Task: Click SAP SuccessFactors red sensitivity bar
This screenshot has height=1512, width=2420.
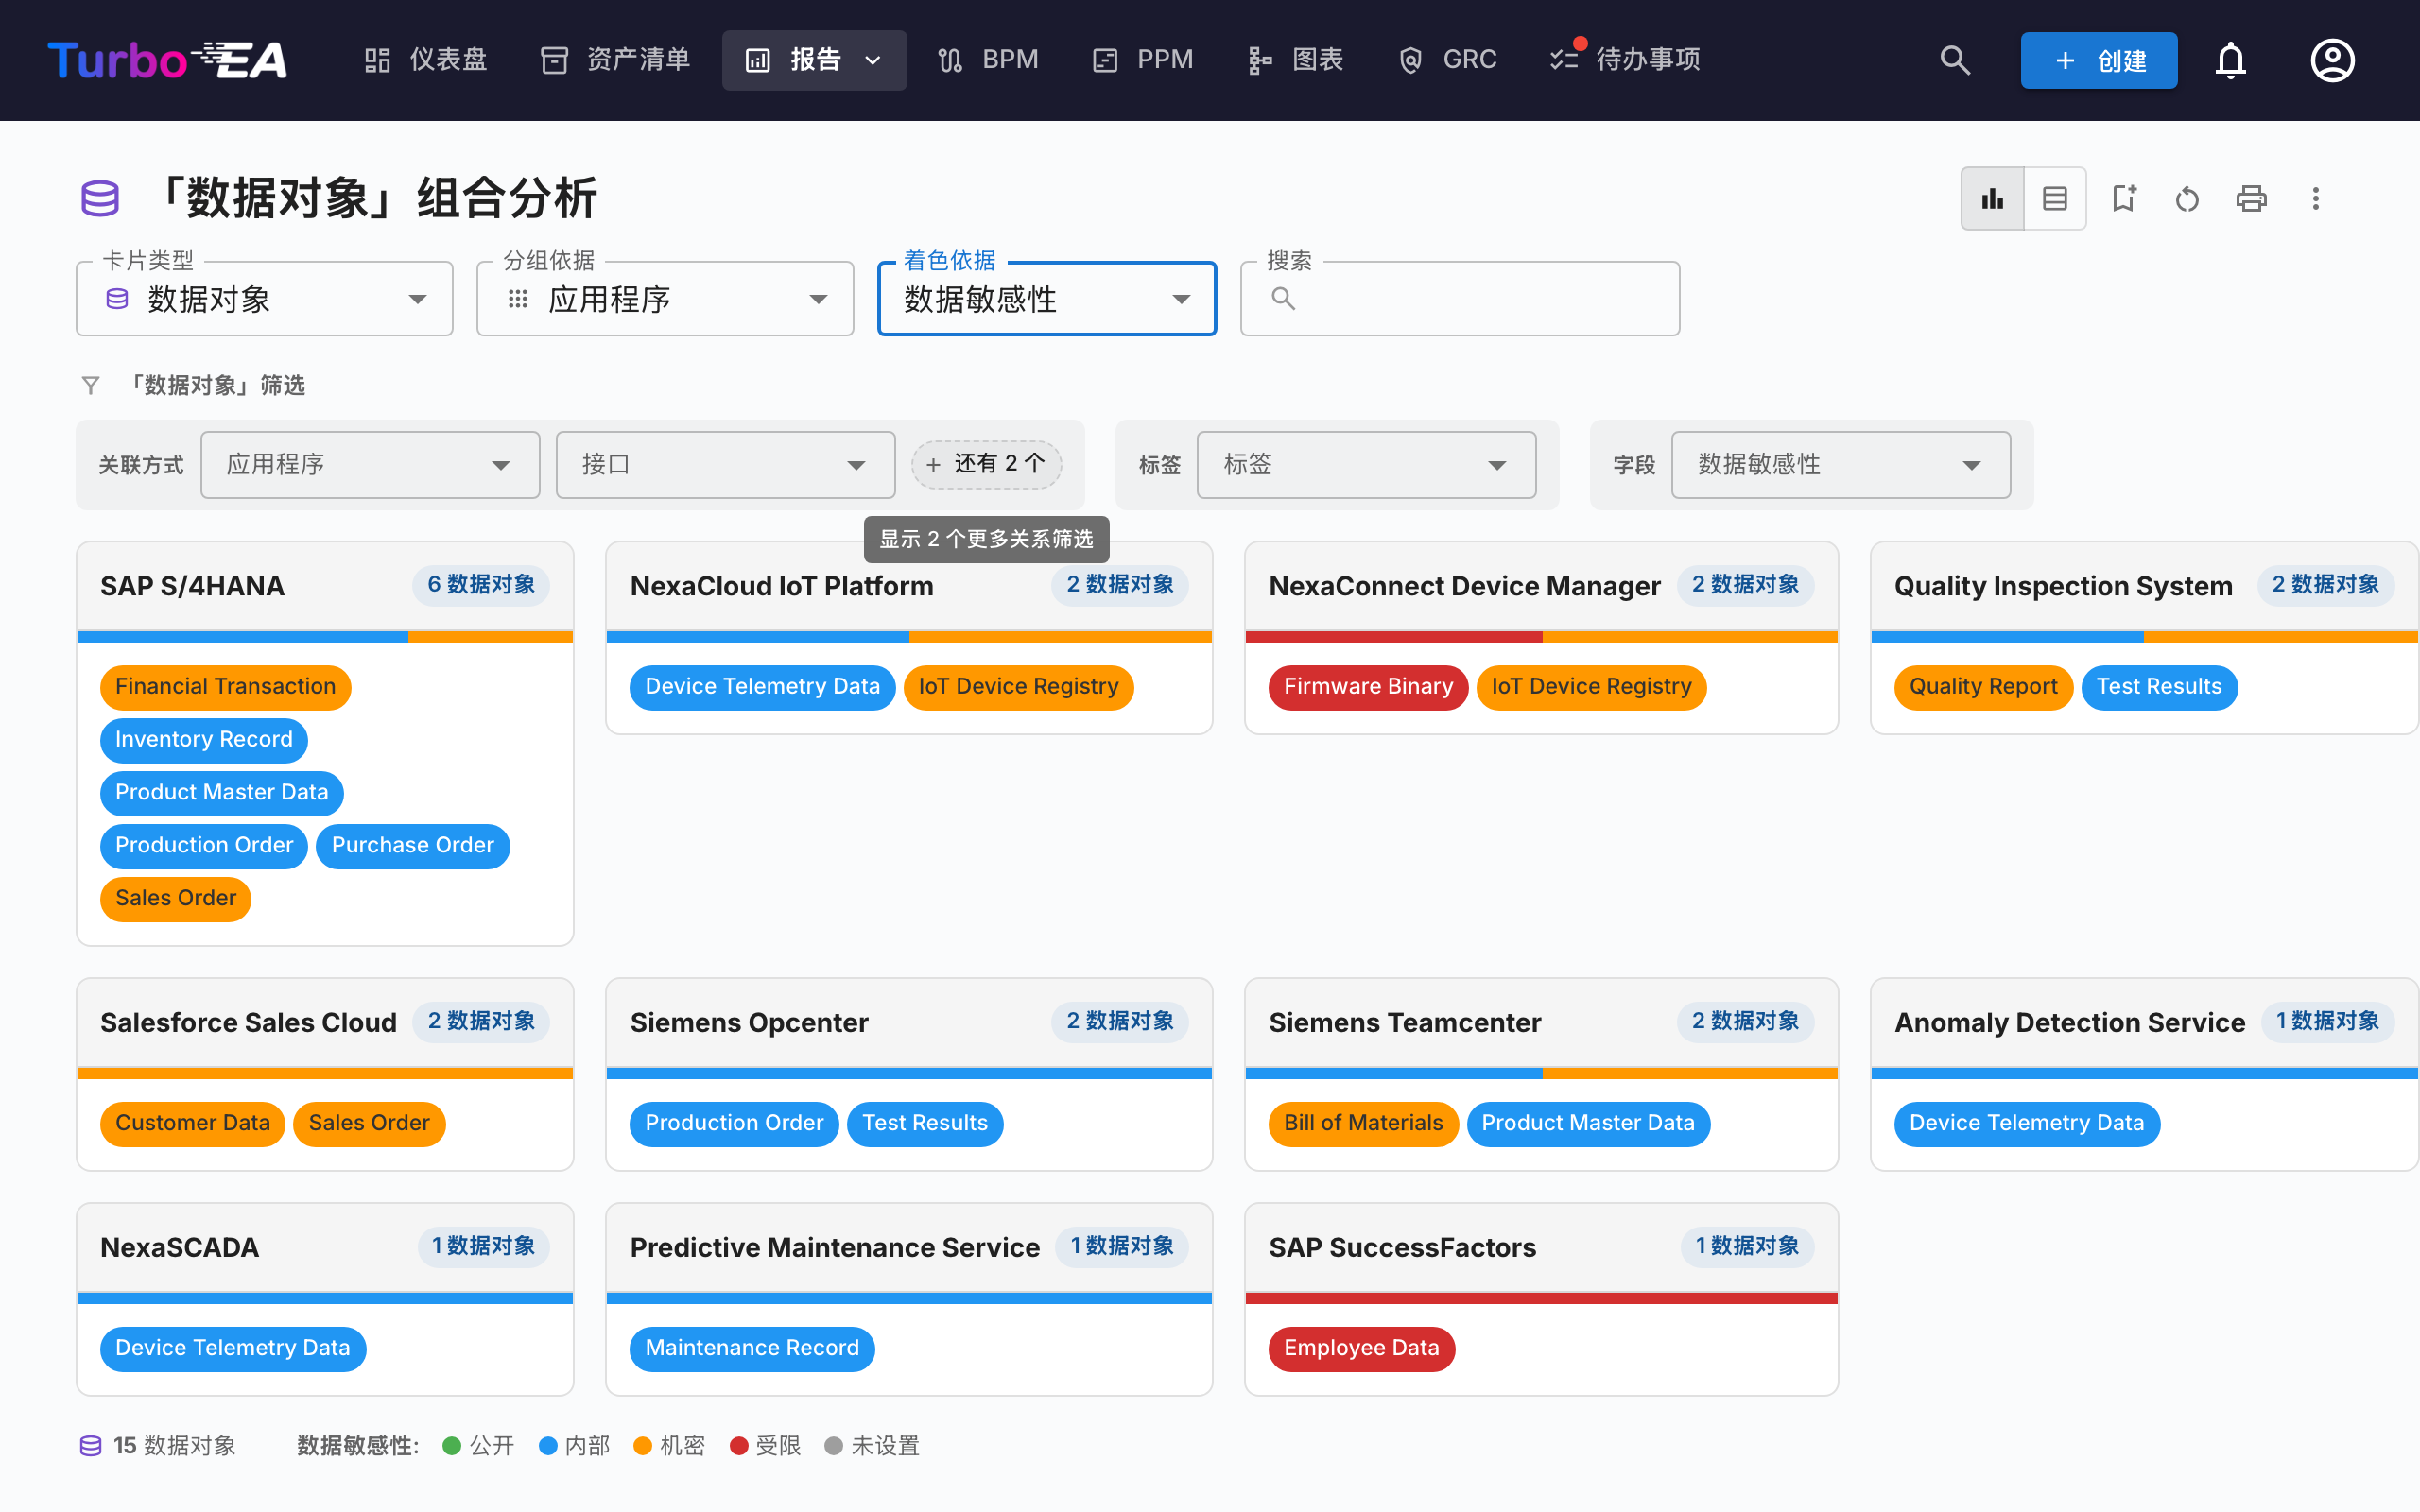Action: (1541, 1299)
